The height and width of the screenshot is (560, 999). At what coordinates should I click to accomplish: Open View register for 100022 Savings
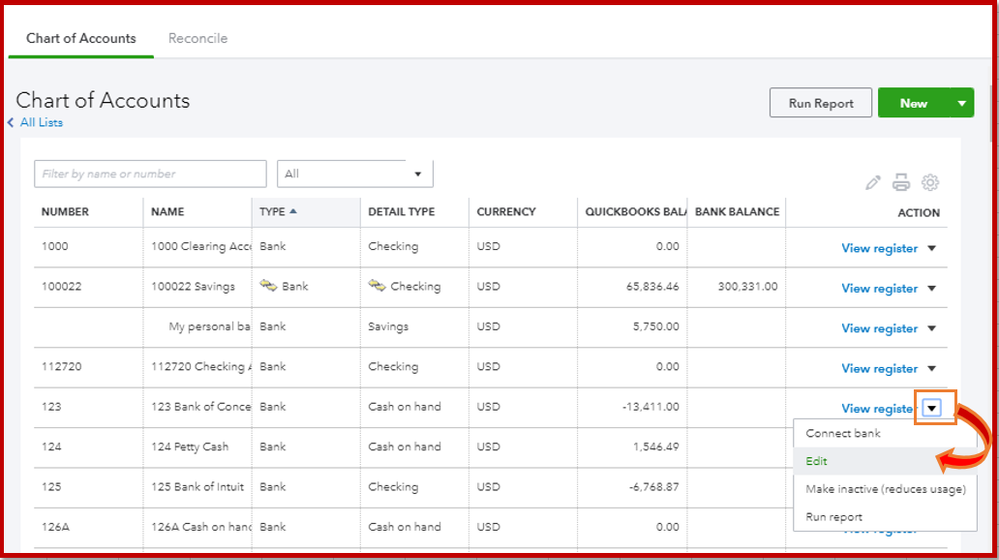click(879, 289)
